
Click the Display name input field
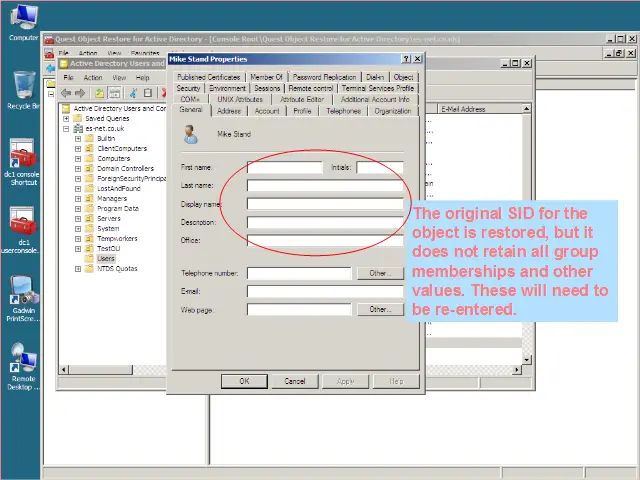click(325, 204)
